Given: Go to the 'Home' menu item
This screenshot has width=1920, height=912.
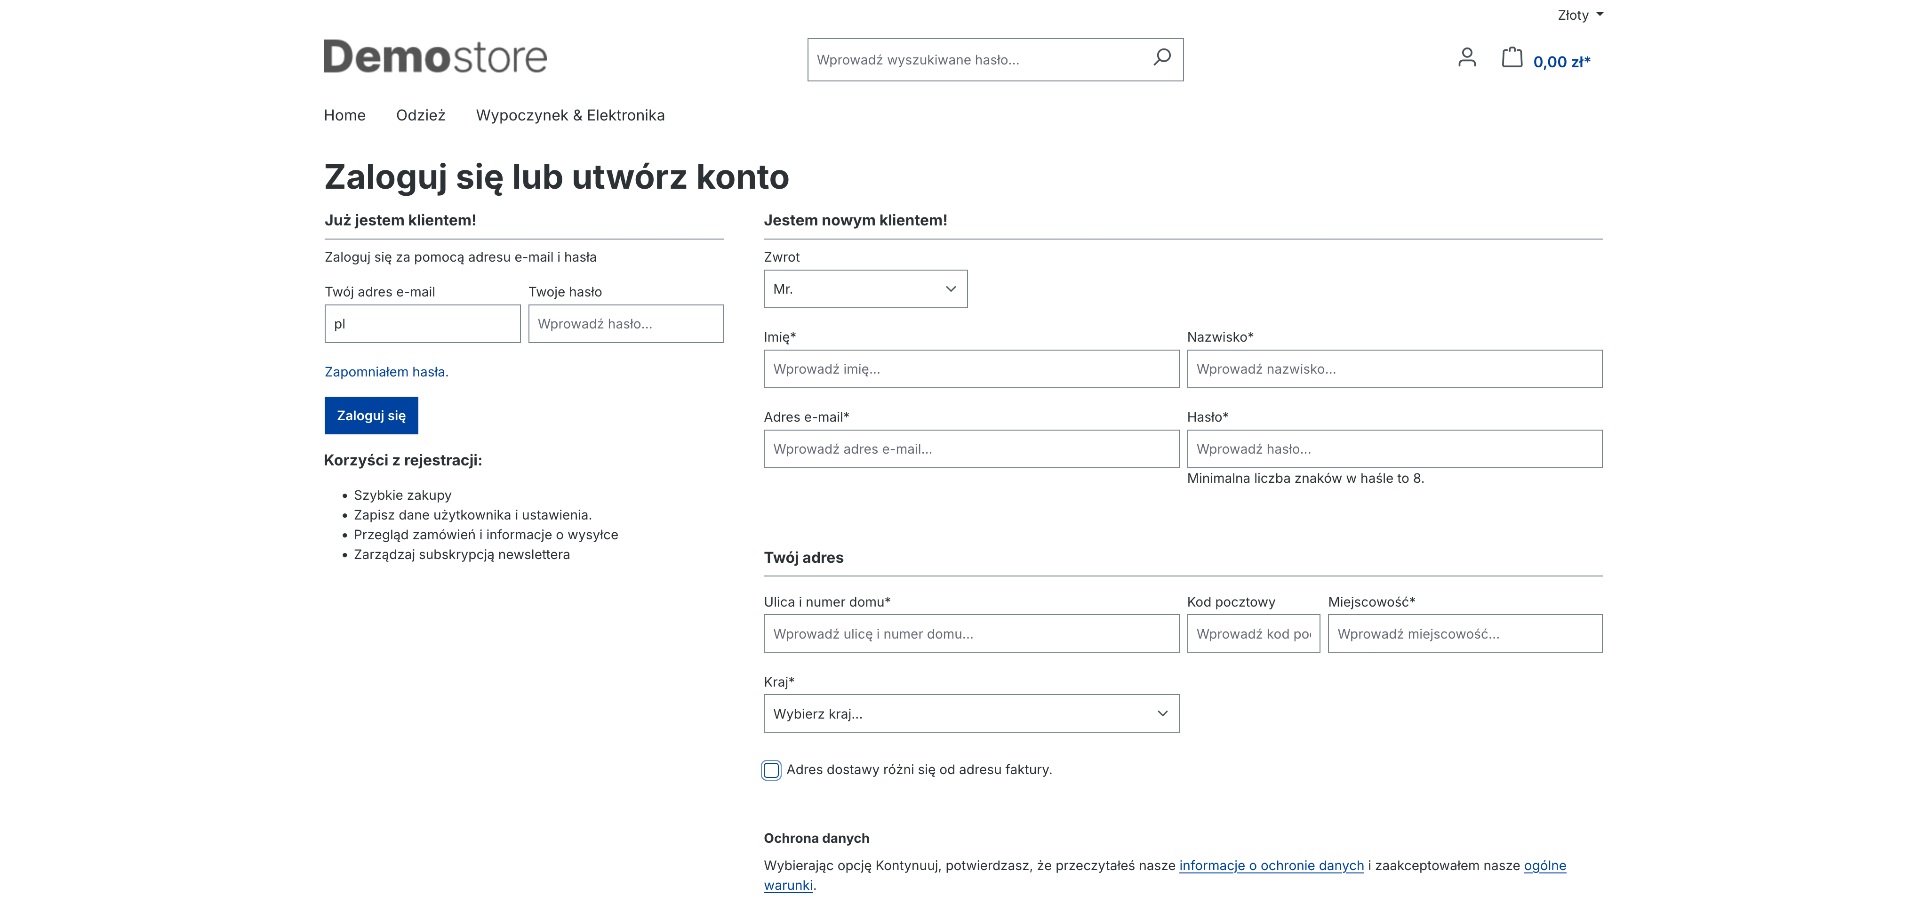Looking at the screenshot, I should pyautogui.click(x=344, y=115).
